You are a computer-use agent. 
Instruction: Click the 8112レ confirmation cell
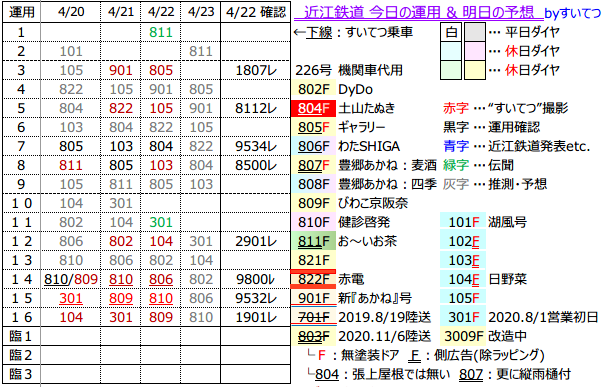256,108
